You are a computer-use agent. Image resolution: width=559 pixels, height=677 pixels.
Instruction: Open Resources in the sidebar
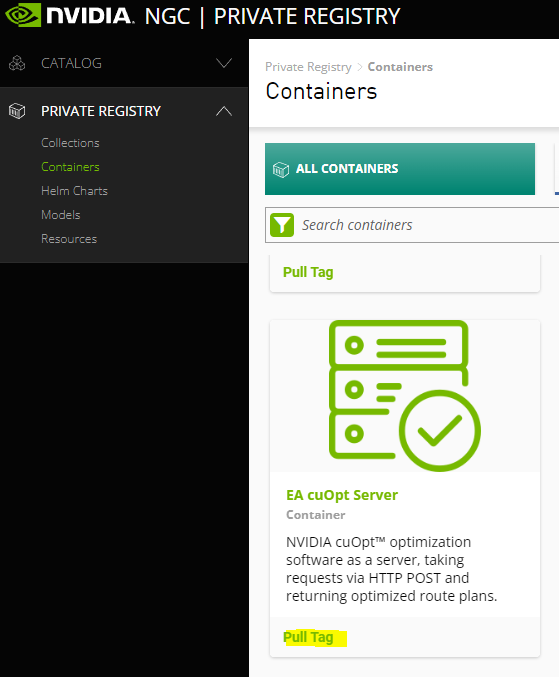(69, 239)
